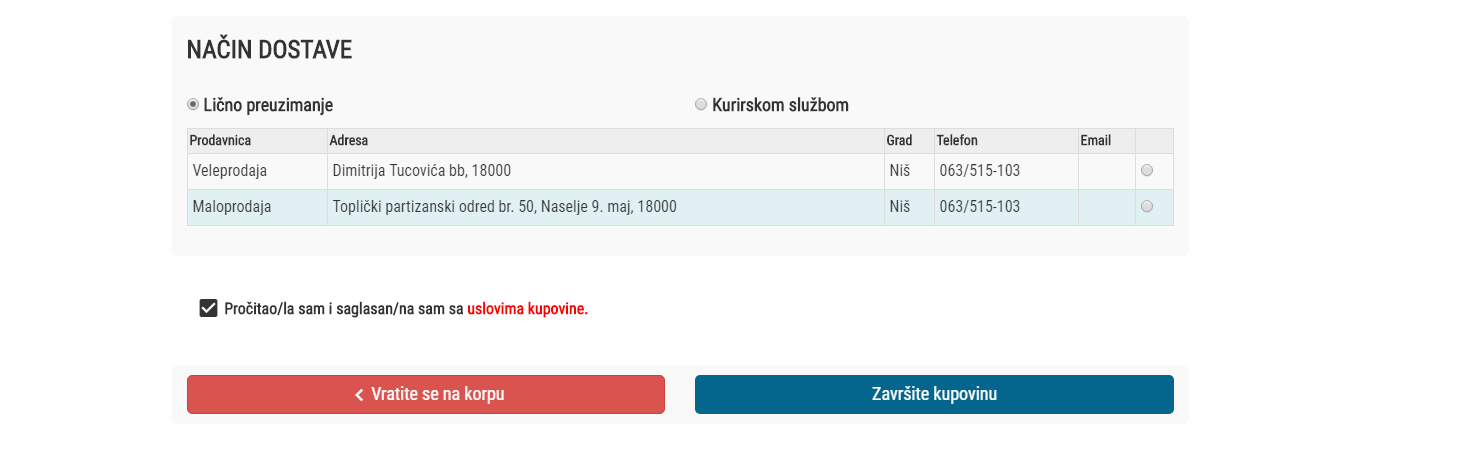Click the NAČIN DOSTAVE heading
This screenshot has width=1461, height=471.
(x=269, y=50)
